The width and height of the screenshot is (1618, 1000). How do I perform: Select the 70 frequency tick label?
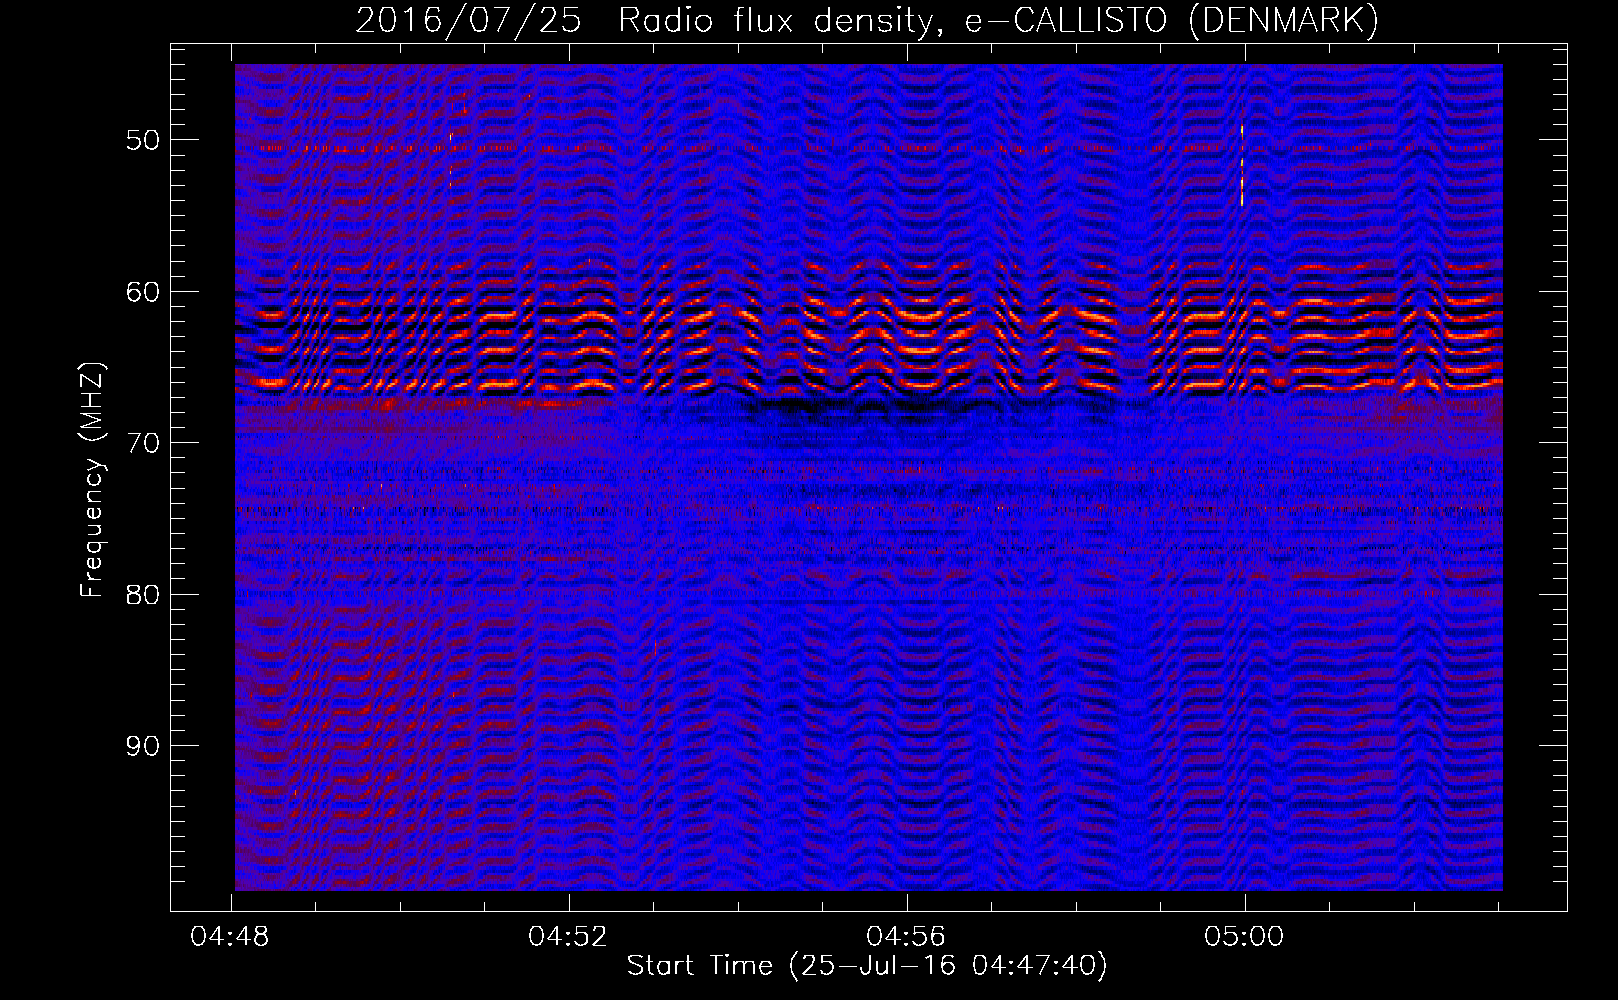tap(143, 443)
